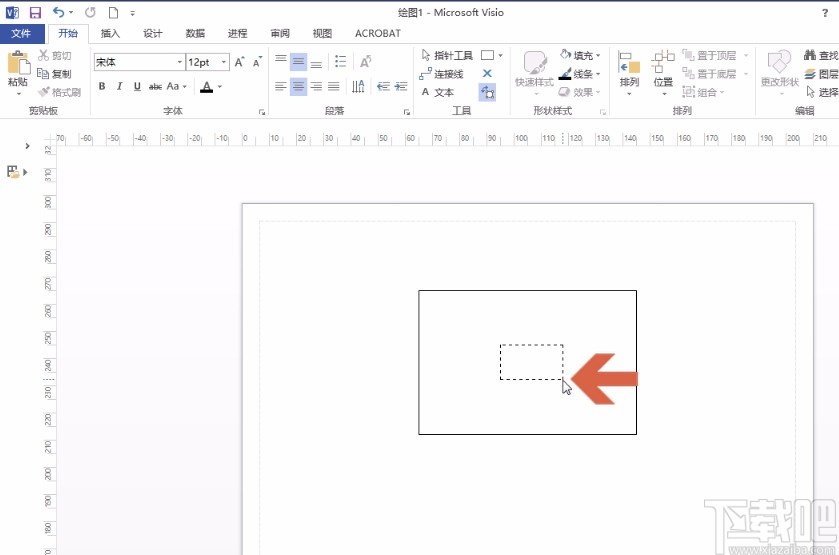This screenshot has height=555, width=839.
Task: Open the Arrange (排列) dropdown button
Action: click(x=629, y=73)
